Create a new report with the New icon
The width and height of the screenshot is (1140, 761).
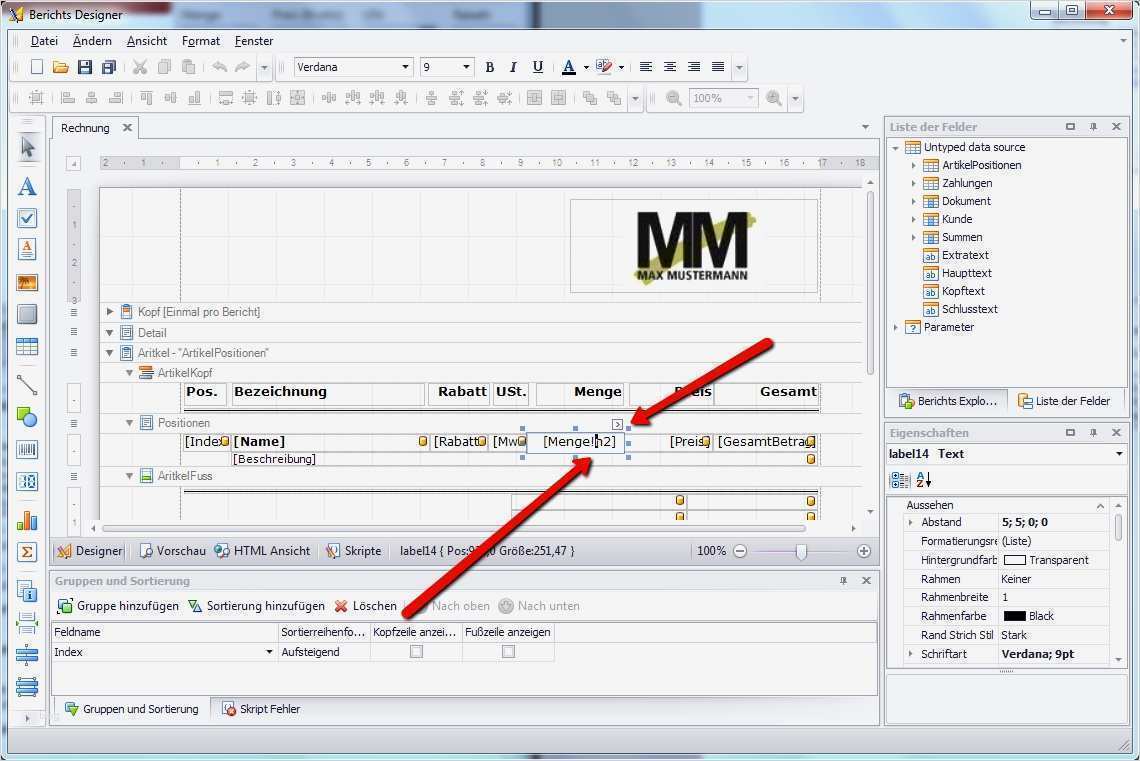click(x=36, y=67)
